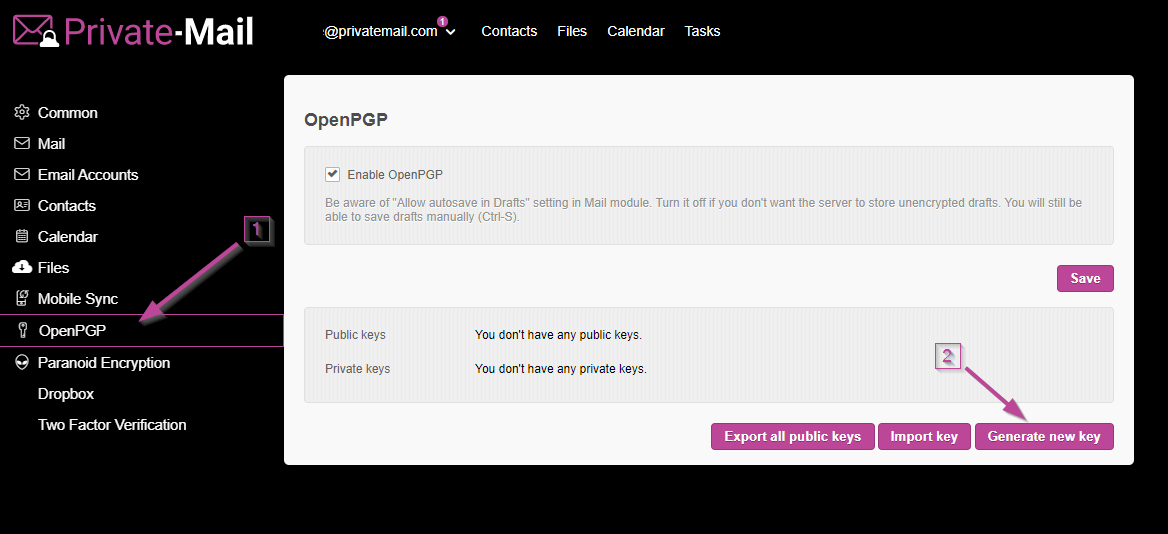Click the gear icon beside Common

pyautogui.click(x=22, y=113)
